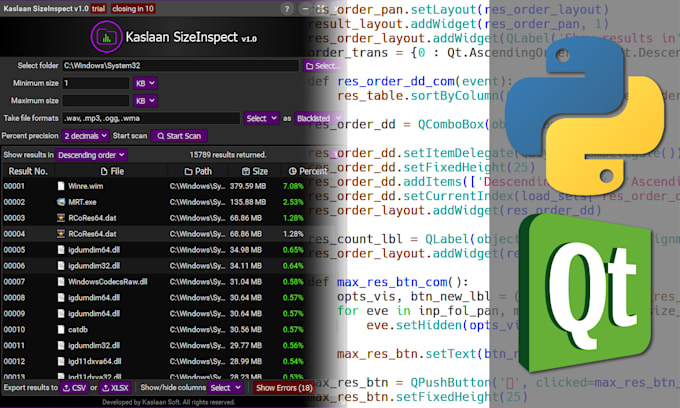Click the 15789 results returned label

pos(228,155)
